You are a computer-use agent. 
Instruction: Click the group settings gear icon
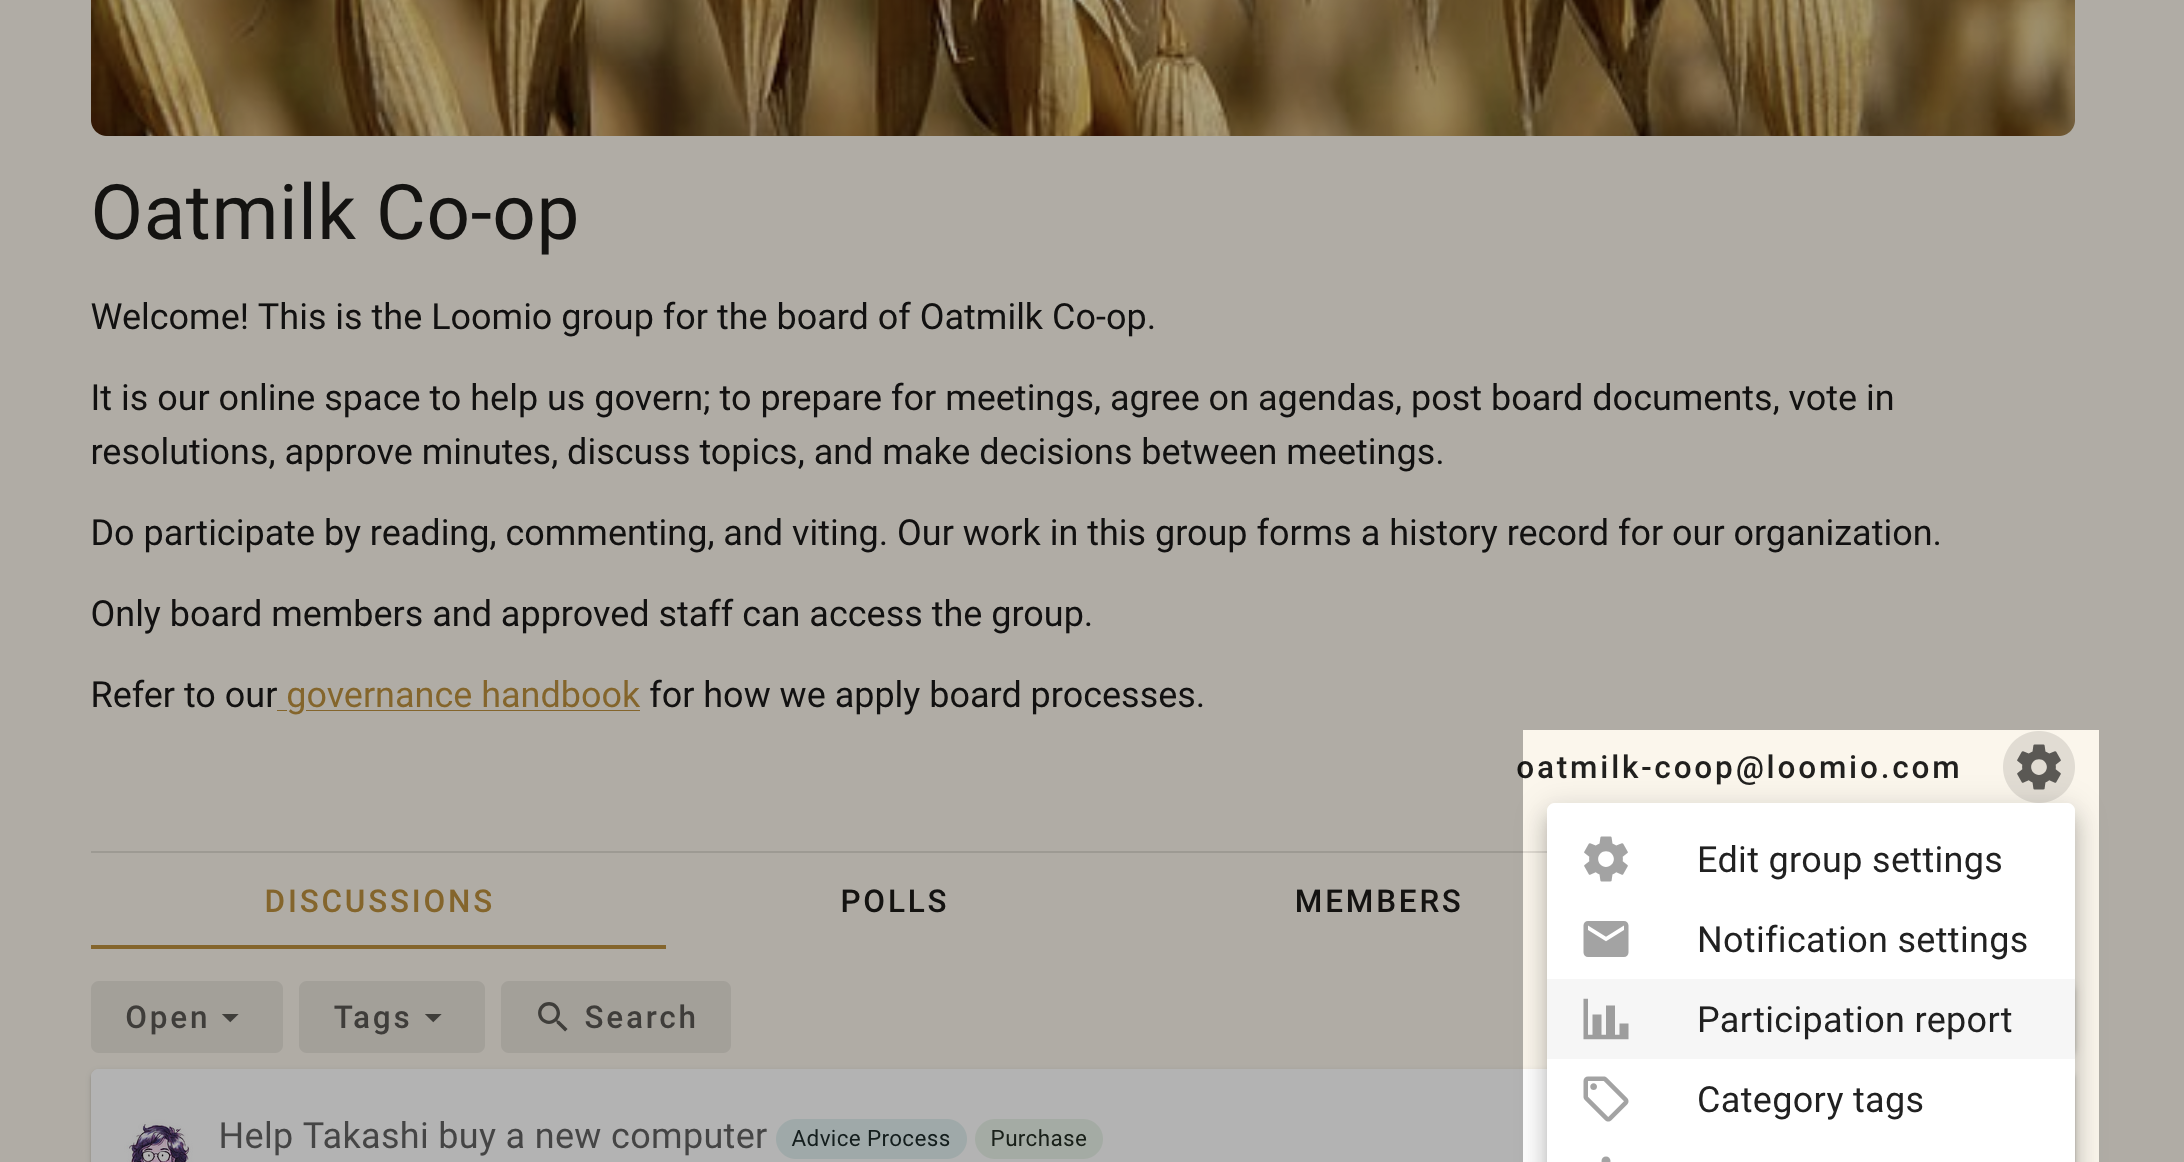(2038, 767)
